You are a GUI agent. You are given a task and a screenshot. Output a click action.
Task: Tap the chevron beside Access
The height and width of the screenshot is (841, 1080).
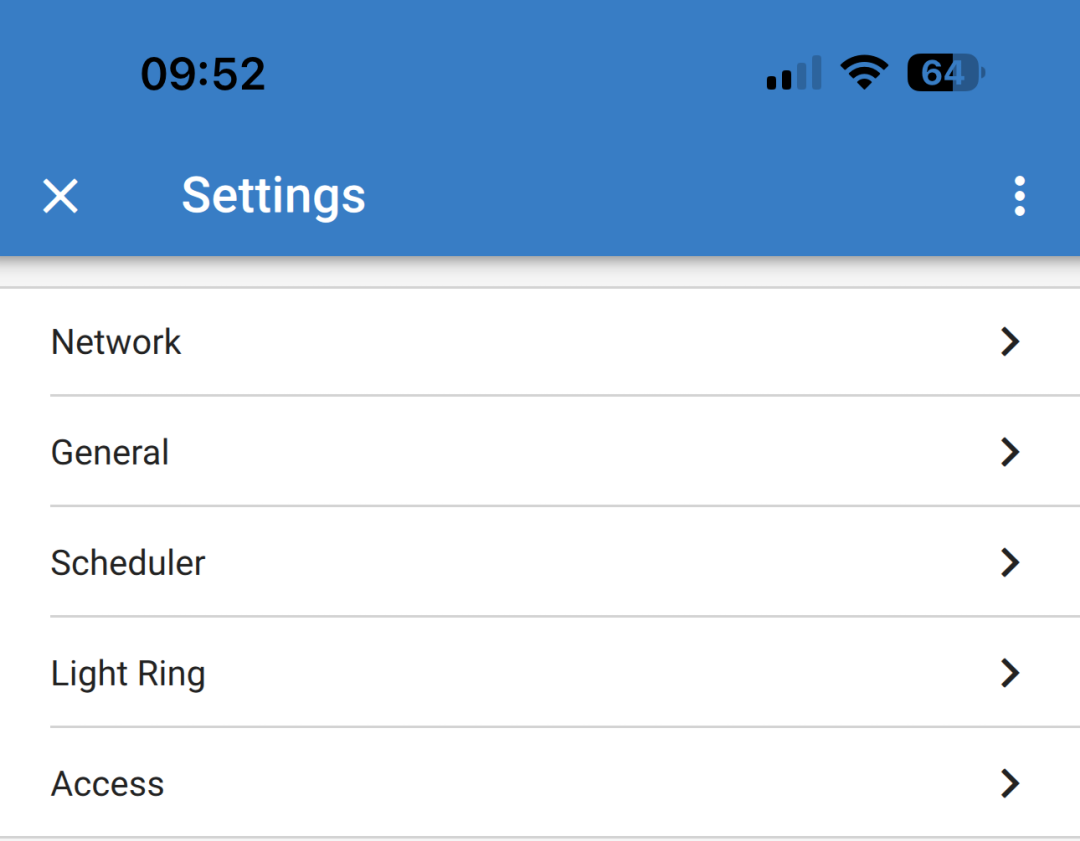tap(1010, 784)
